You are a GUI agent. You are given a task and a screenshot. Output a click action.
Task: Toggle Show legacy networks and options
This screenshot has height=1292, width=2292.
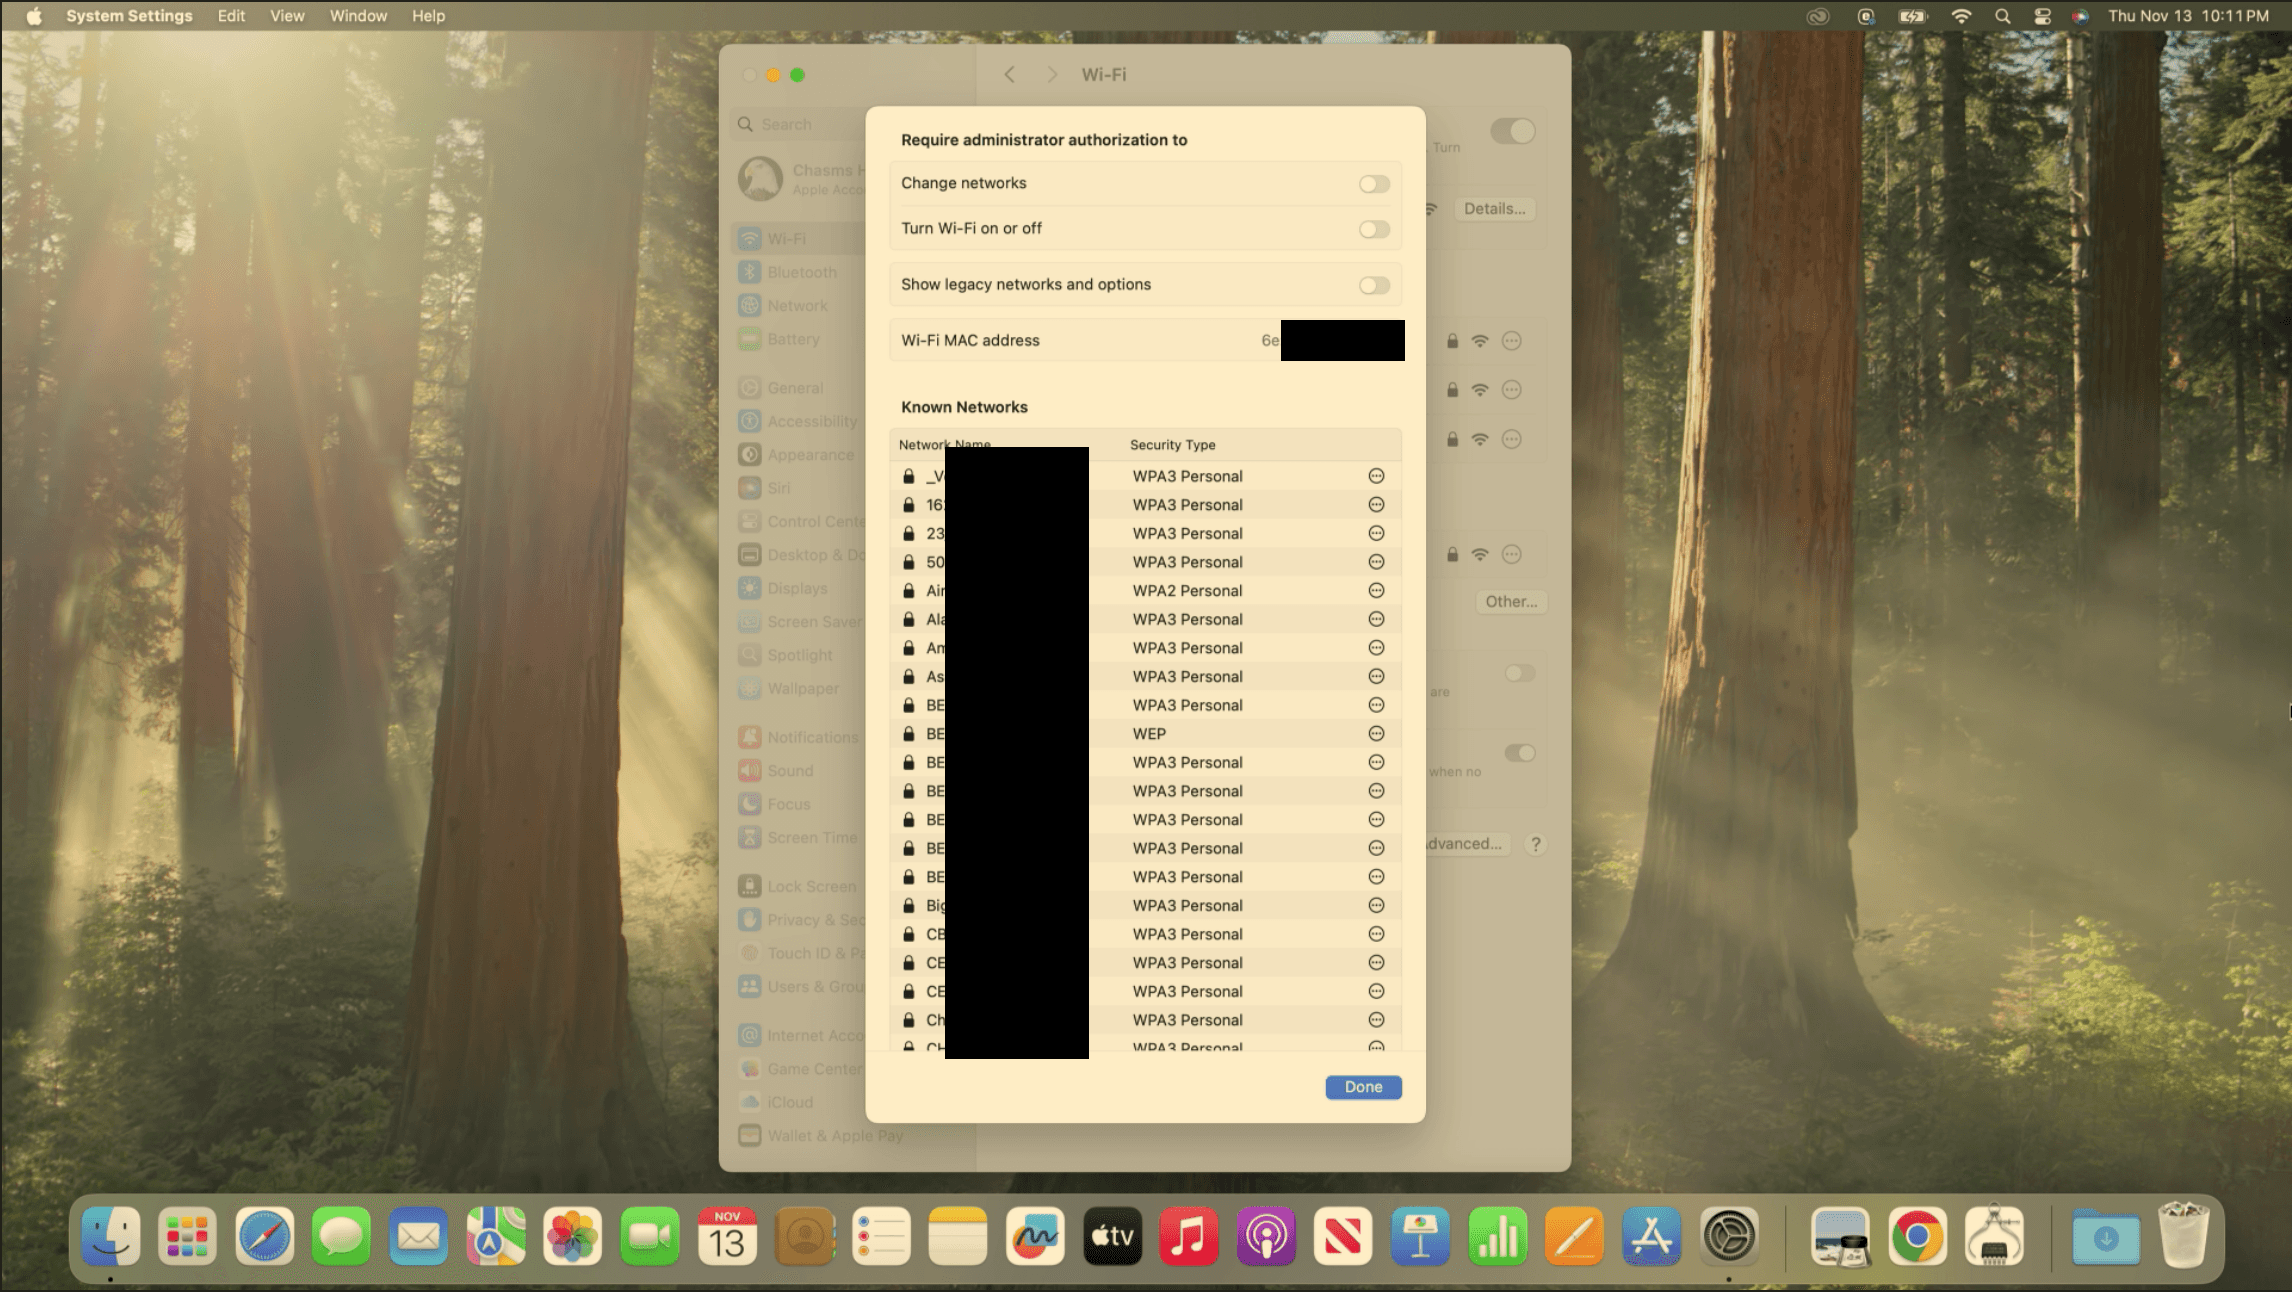click(1374, 285)
